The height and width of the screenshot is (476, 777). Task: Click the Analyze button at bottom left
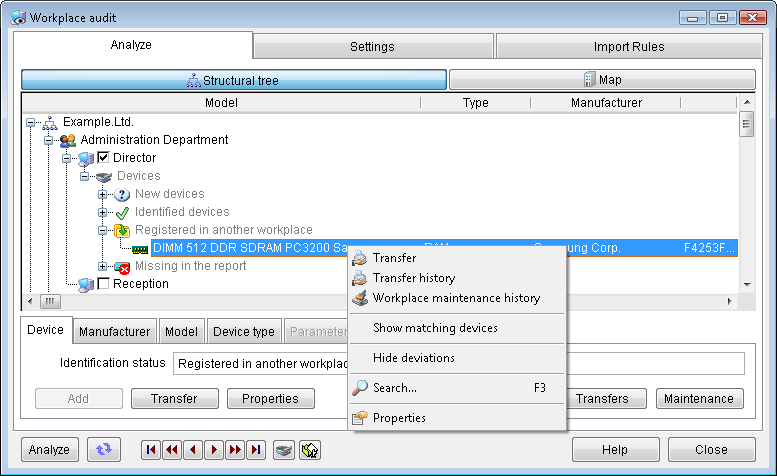[50, 450]
